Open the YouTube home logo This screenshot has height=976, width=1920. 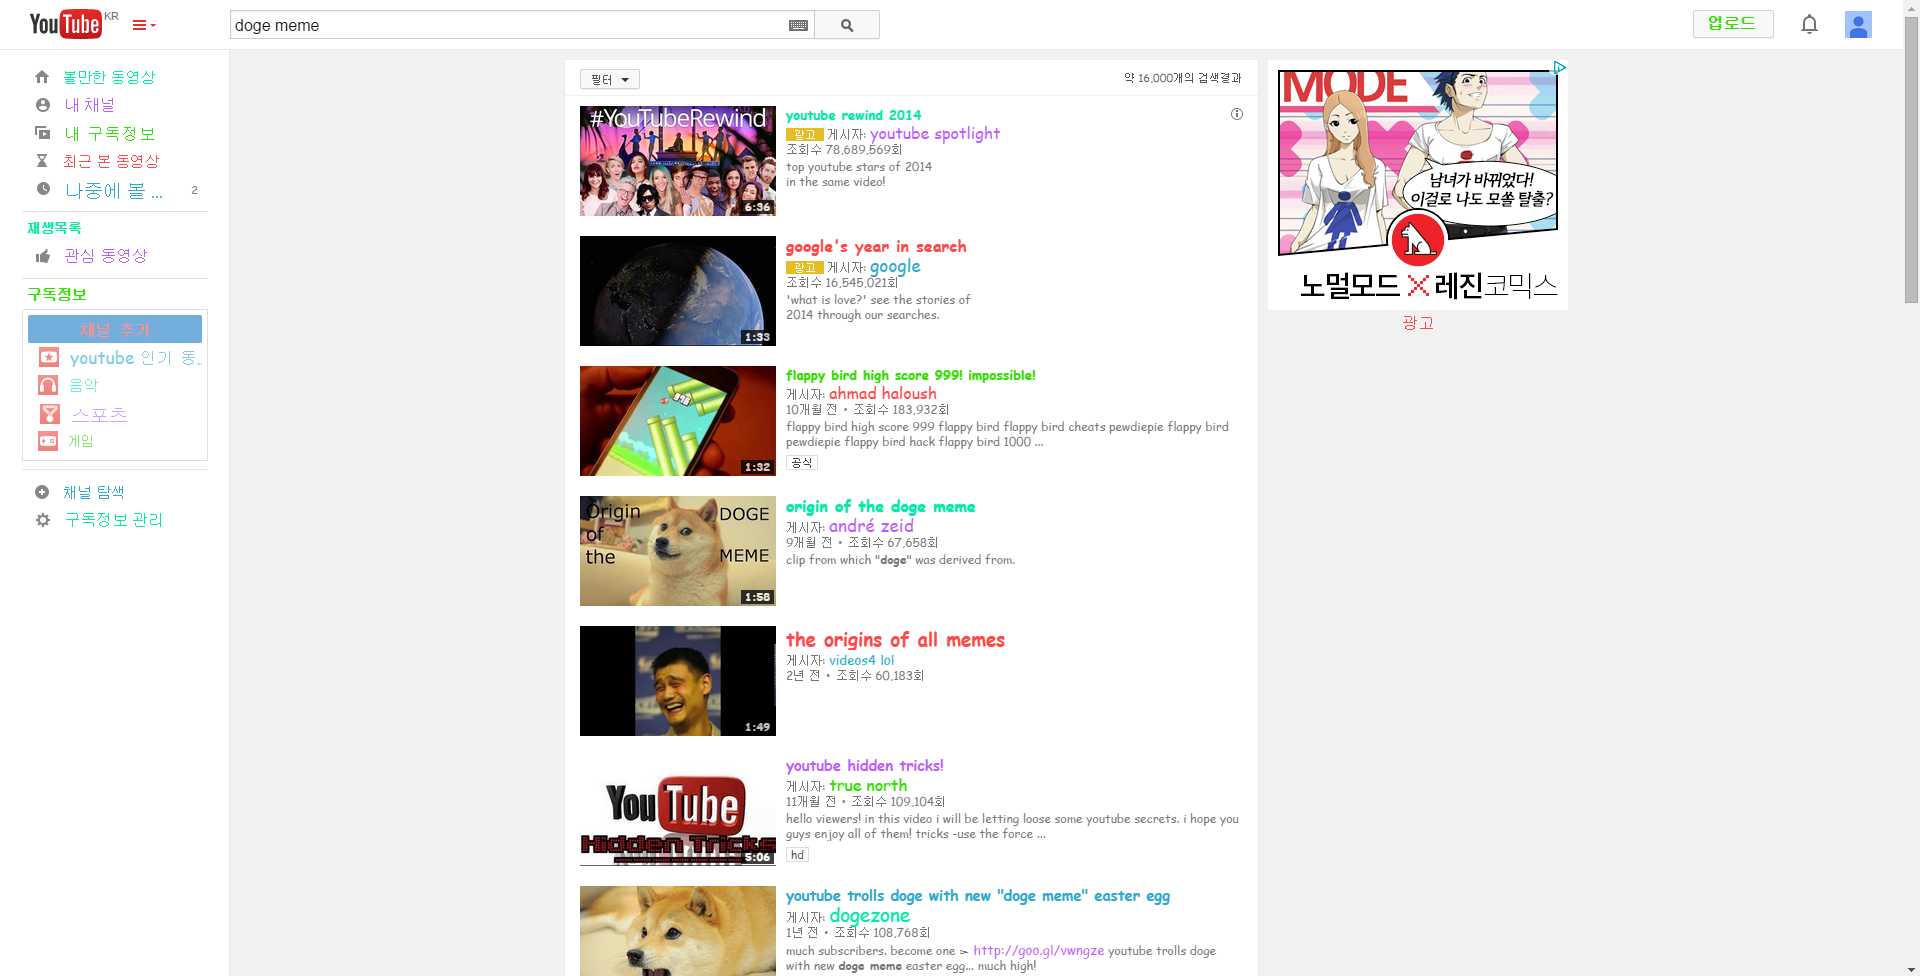66,24
